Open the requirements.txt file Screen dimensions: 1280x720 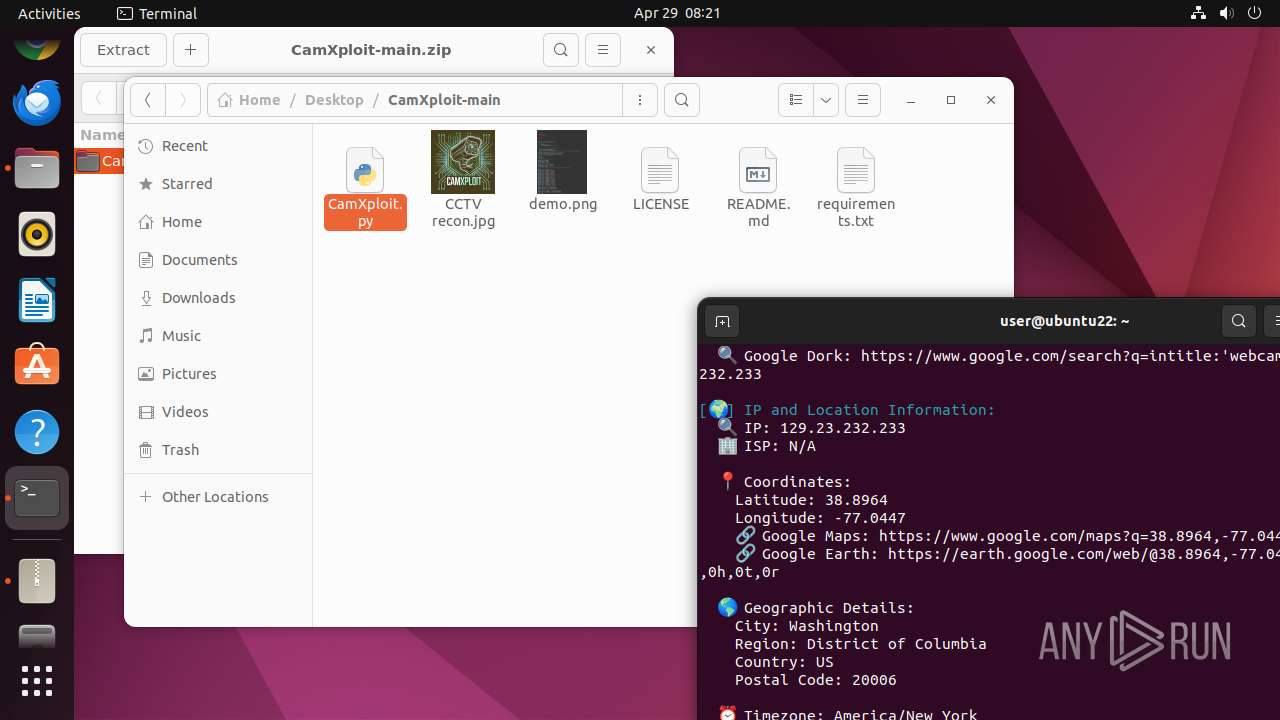point(856,187)
